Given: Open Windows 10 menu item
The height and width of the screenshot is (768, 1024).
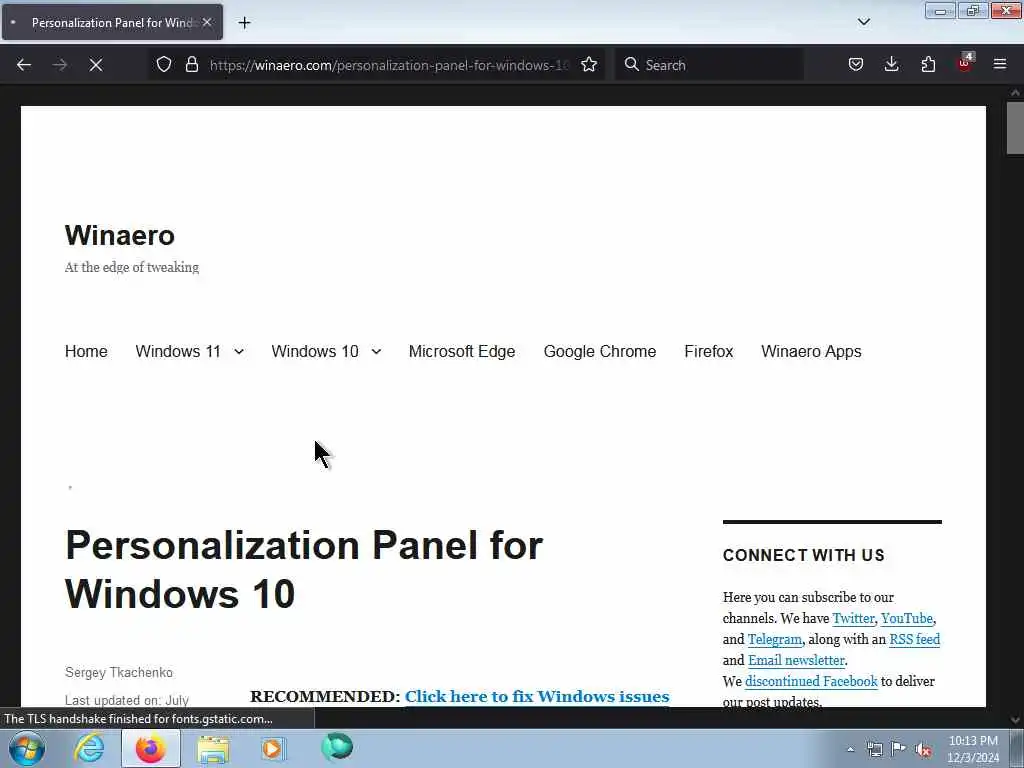Looking at the screenshot, I should click(315, 351).
